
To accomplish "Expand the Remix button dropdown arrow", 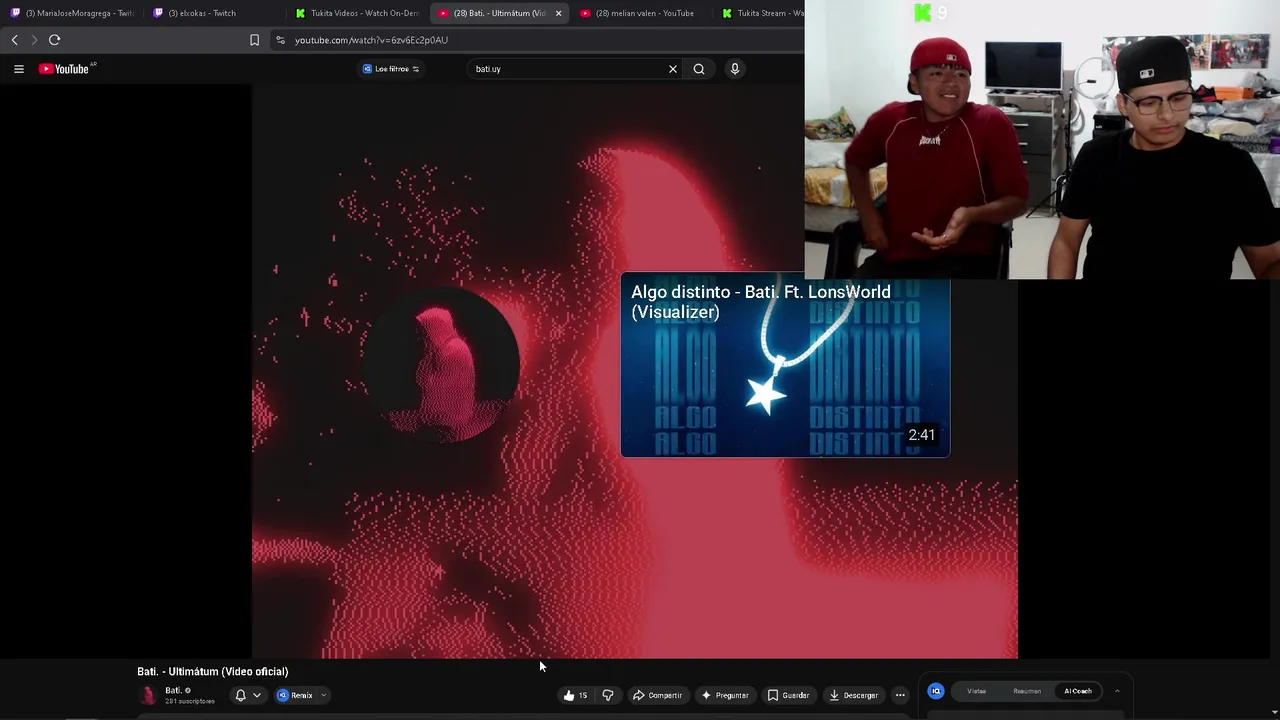I will pyautogui.click(x=323, y=695).
